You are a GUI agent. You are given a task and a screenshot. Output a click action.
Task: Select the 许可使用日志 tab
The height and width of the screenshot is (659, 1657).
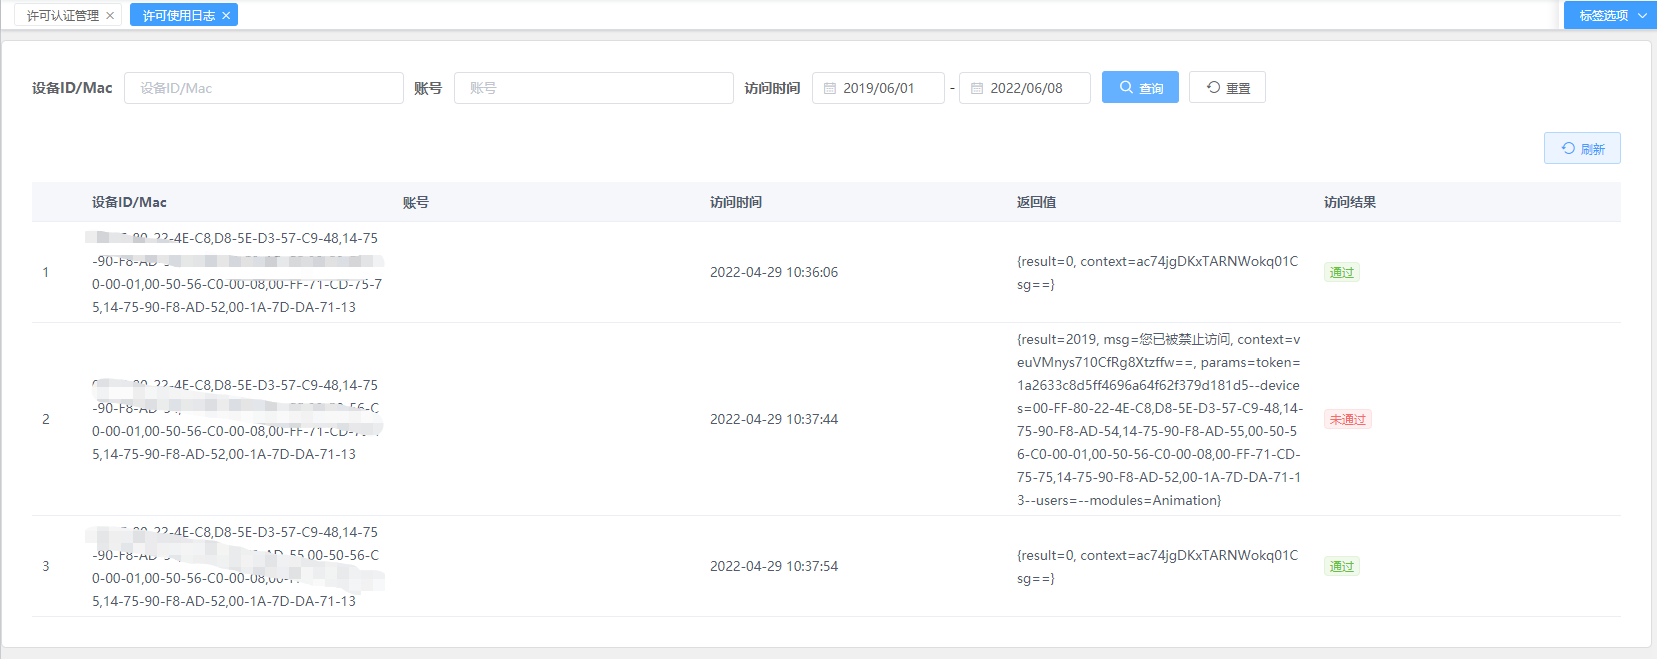(178, 16)
